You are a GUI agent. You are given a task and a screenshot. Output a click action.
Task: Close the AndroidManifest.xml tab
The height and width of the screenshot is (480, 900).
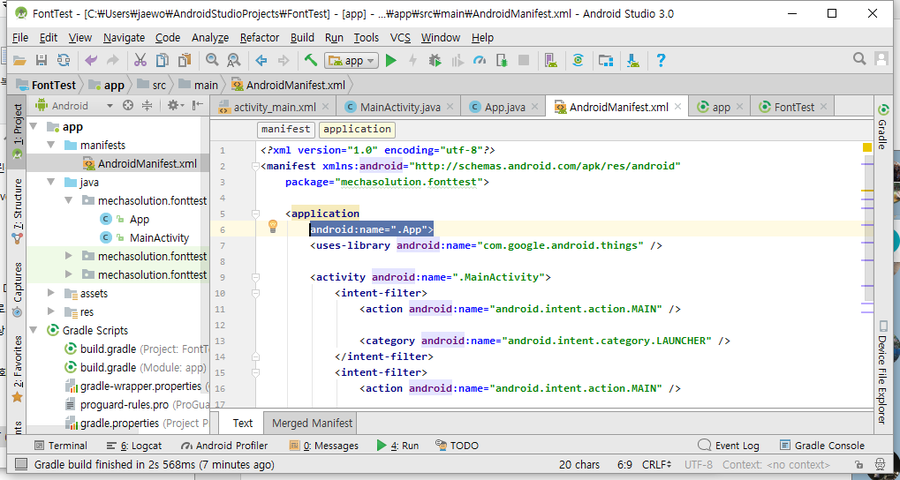tap(678, 106)
